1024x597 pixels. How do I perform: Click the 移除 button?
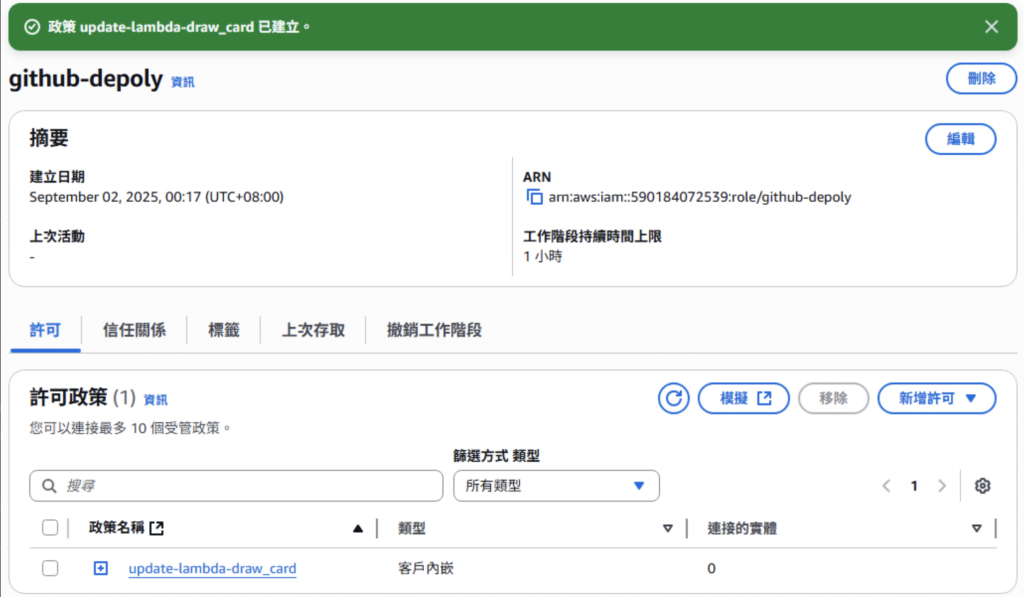tap(833, 398)
